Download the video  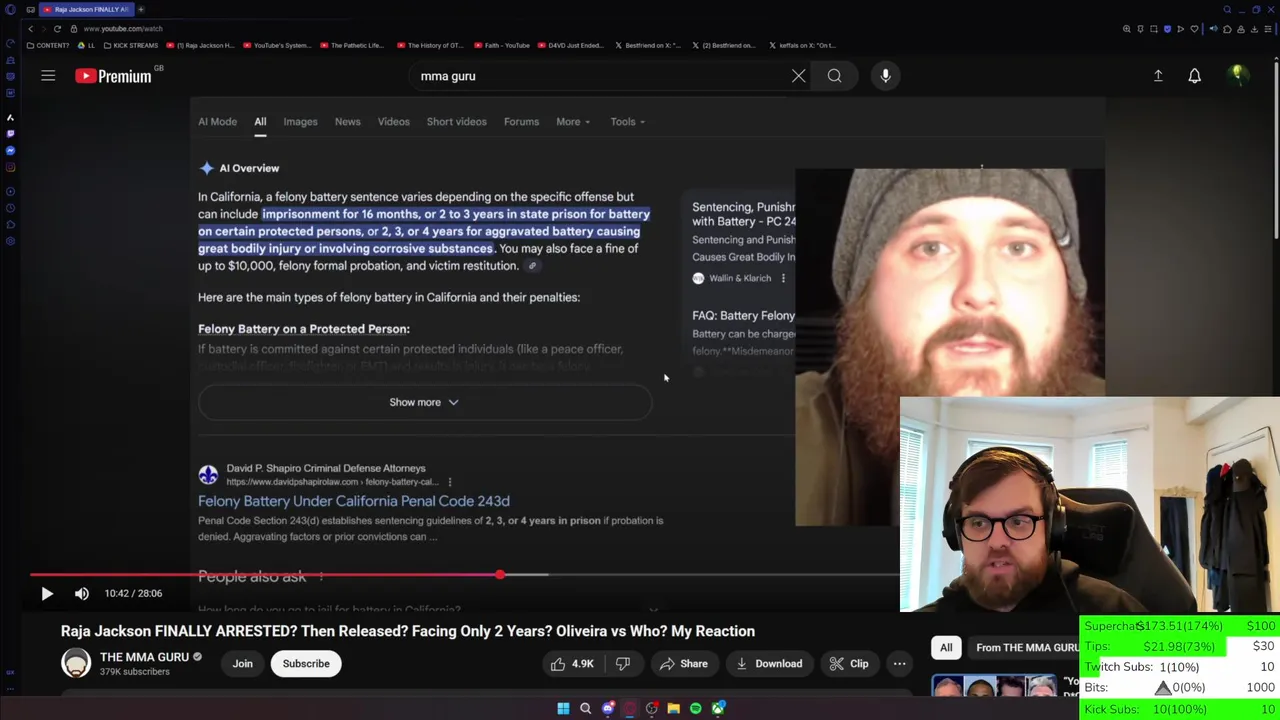point(768,664)
